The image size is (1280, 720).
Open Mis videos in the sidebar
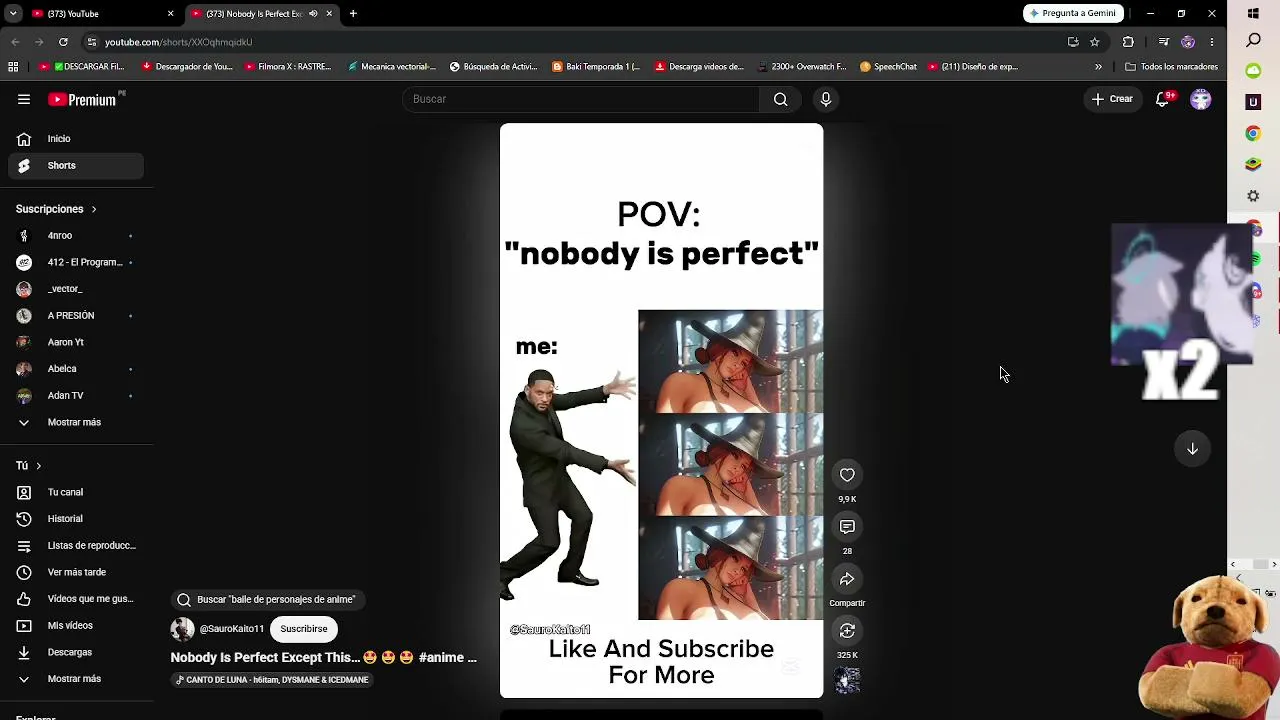[76, 626]
